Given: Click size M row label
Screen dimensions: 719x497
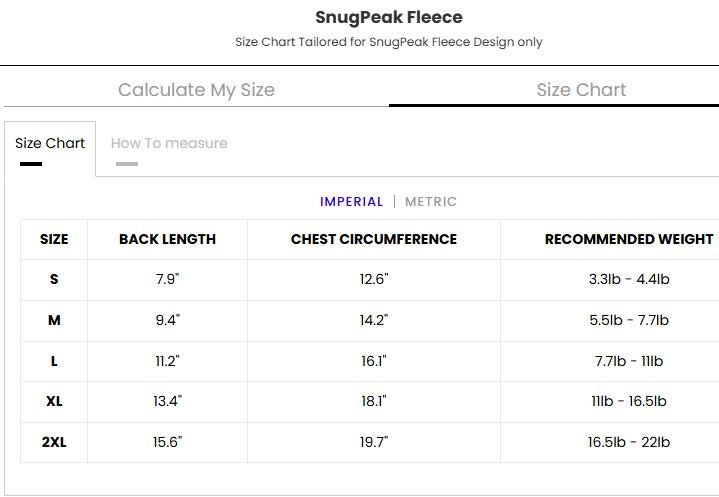Looking at the screenshot, I should pos(54,320).
